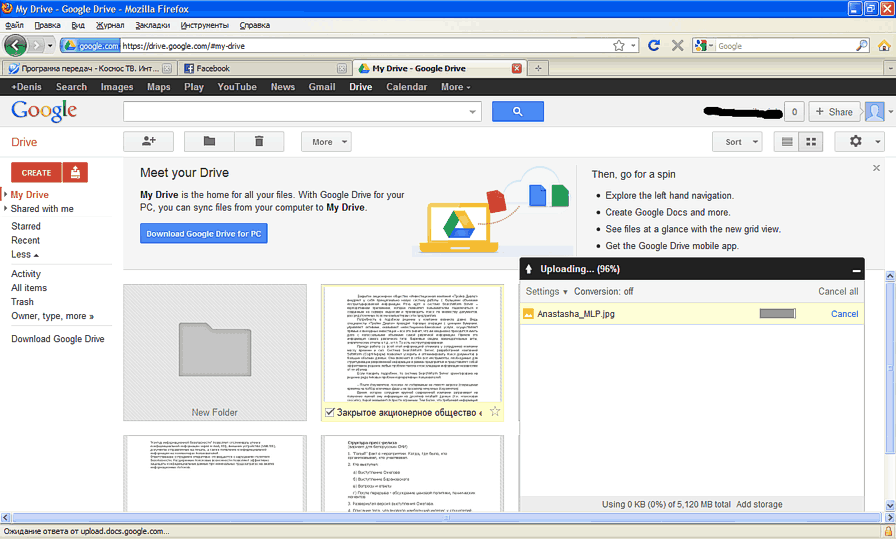Viewport: 896px width, 539px height.
Task: Open Calendar from the Google bar
Action: click(x=406, y=87)
